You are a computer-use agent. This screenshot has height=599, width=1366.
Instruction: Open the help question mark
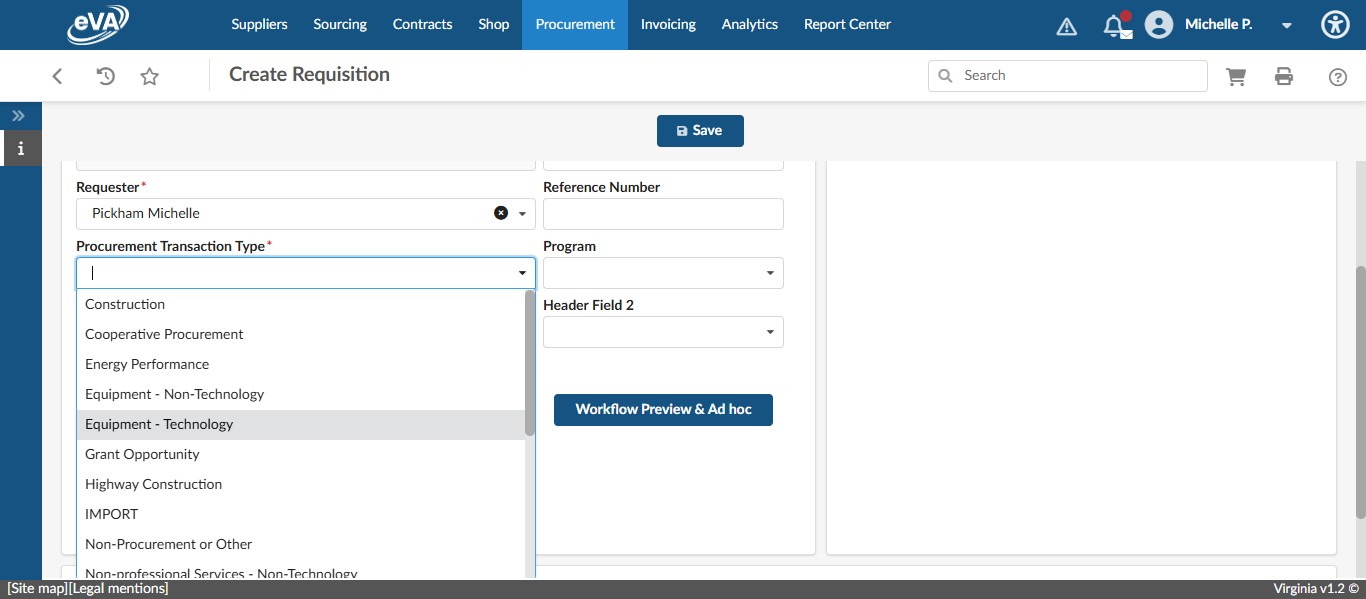1338,75
